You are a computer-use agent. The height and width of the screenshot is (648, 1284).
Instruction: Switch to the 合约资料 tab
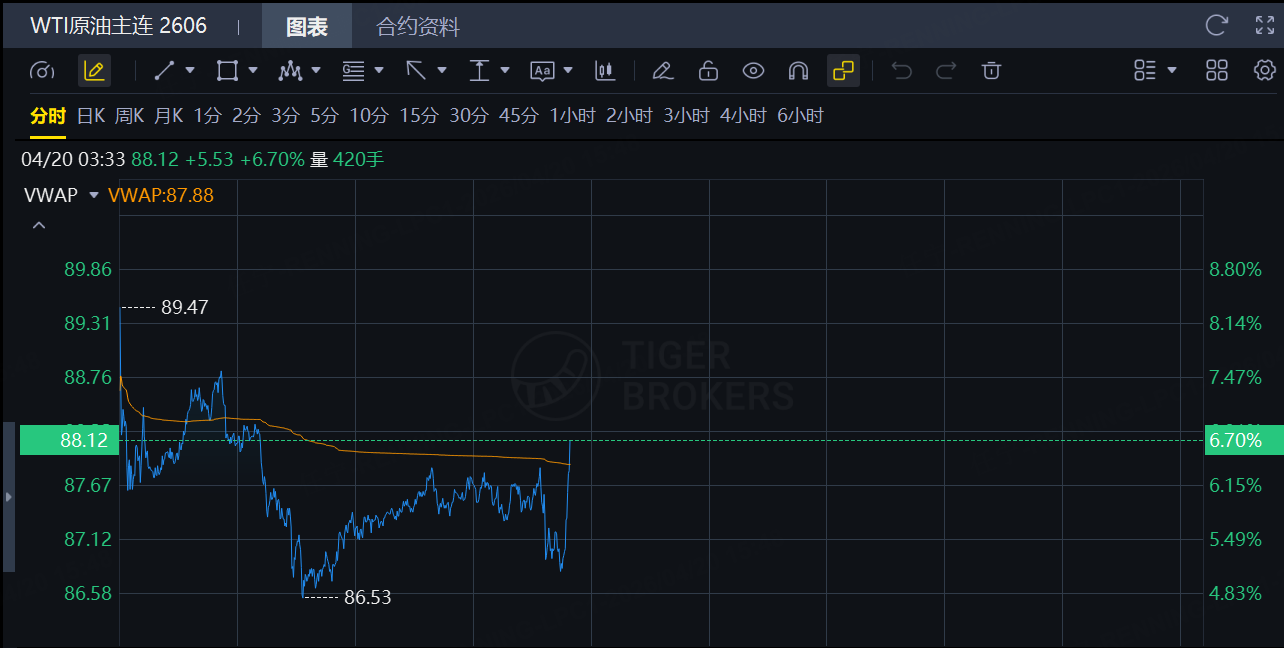(417, 27)
